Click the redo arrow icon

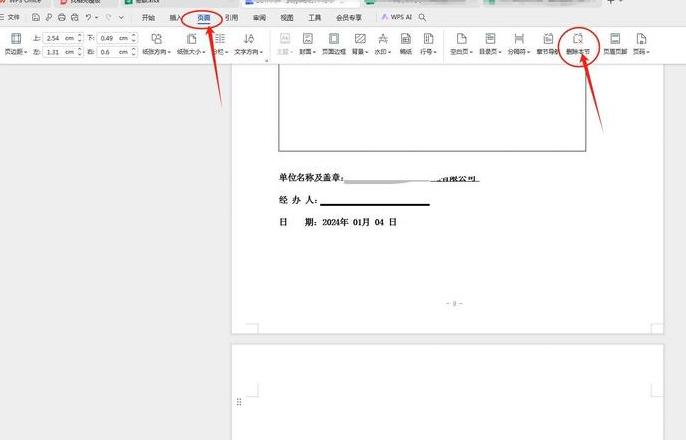pyautogui.click(x=108, y=17)
